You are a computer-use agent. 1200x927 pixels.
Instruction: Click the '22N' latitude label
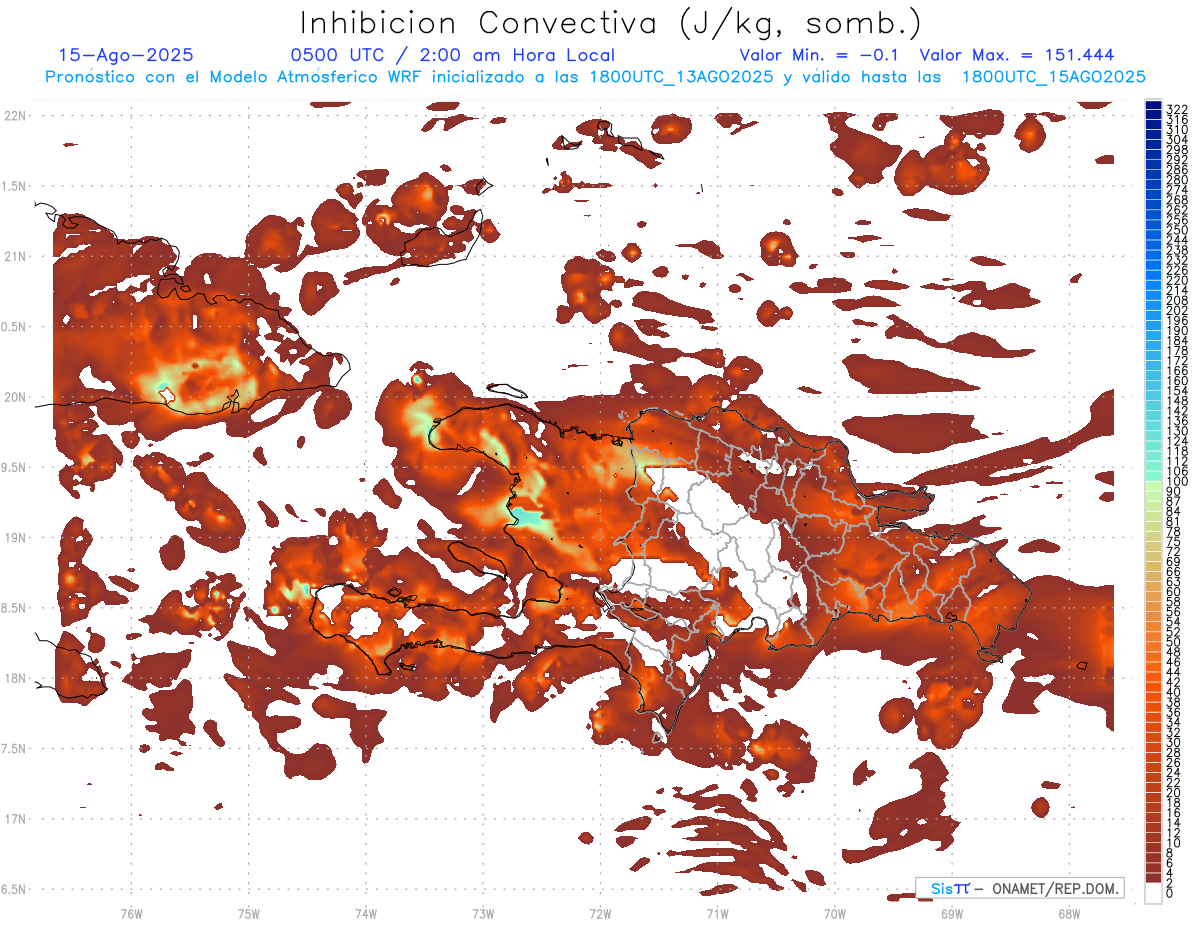coord(15,116)
